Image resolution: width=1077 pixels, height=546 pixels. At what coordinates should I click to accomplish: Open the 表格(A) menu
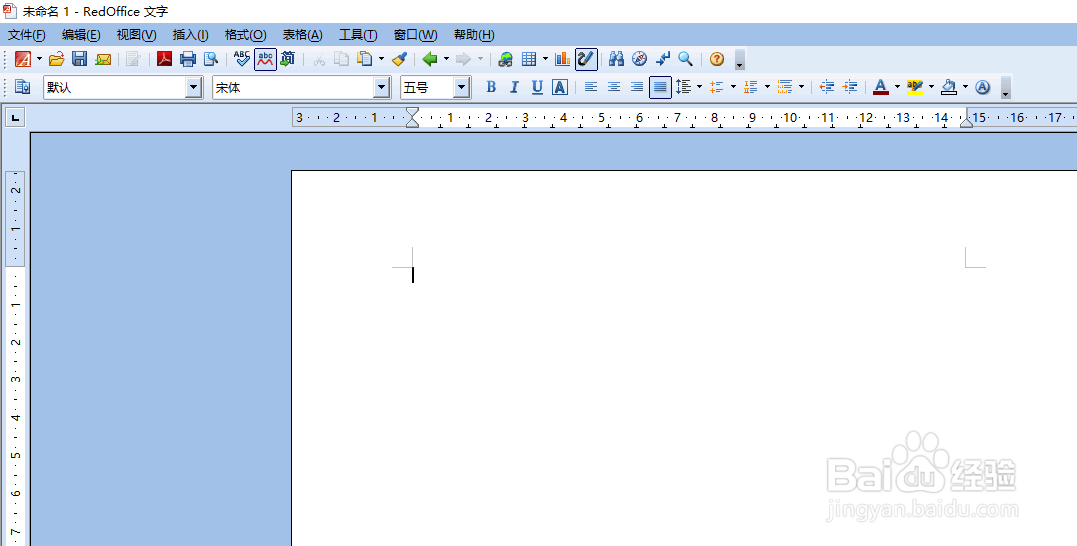pos(302,35)
